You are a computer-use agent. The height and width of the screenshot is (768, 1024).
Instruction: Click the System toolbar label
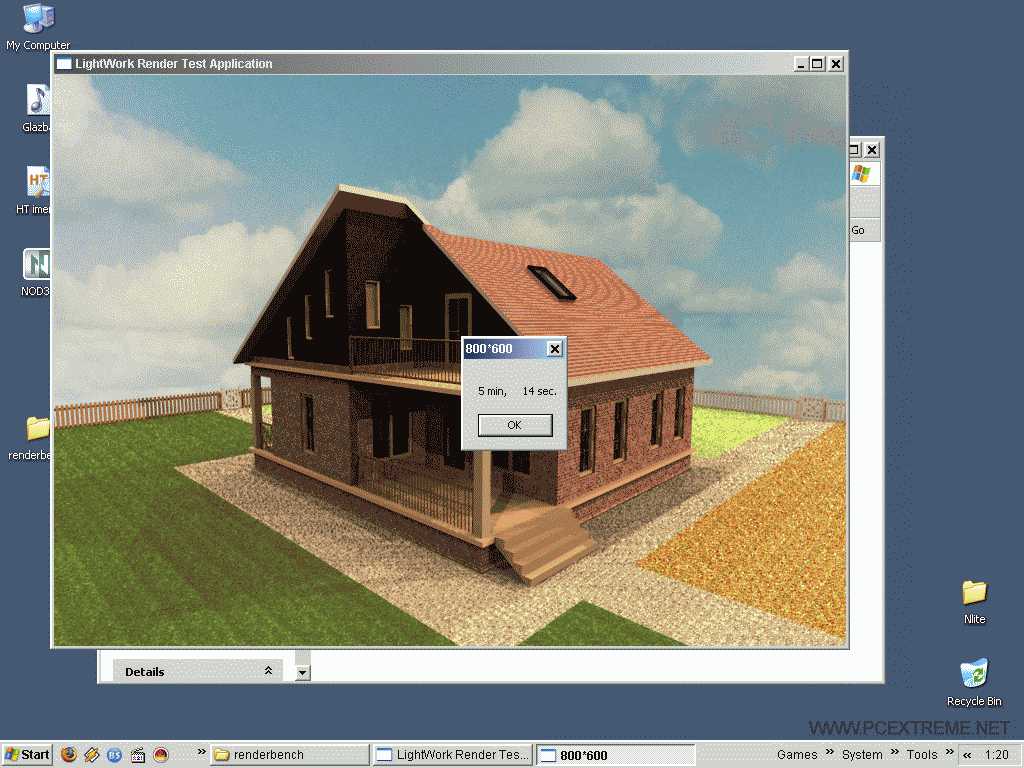pyautogui.click(x=862, y=755)
